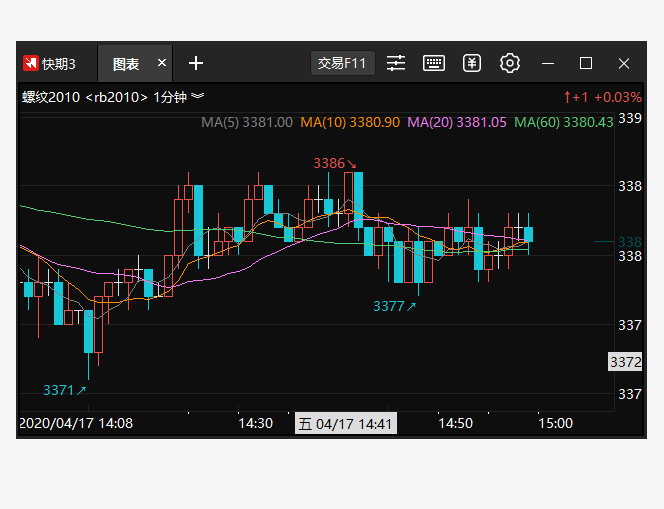Open the keyboard icon
Image resolution: width=664 pixels, height=509 pixels.
(434, 64)
